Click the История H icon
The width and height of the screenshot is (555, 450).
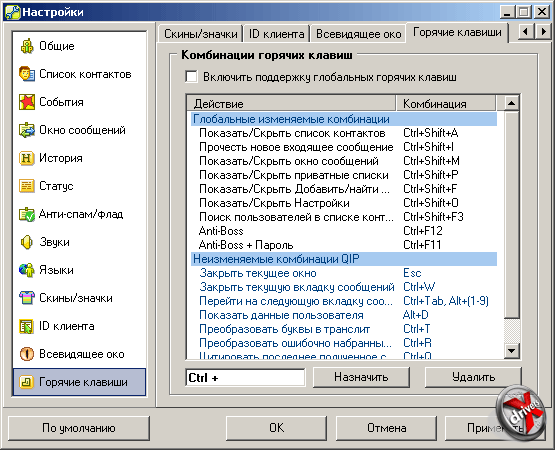pyautogui.click(x=27, y=158)
